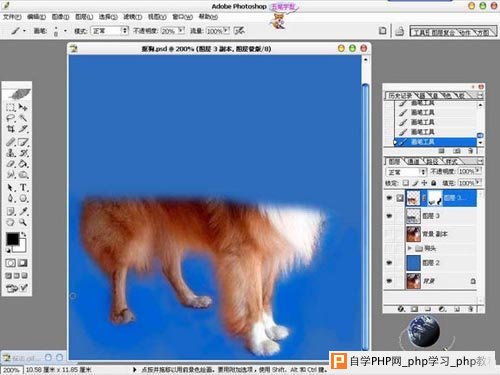The width and height of the screenshot is (500, 375).
Task: Click the brush opacity 20% field
Action: point(172,31)
